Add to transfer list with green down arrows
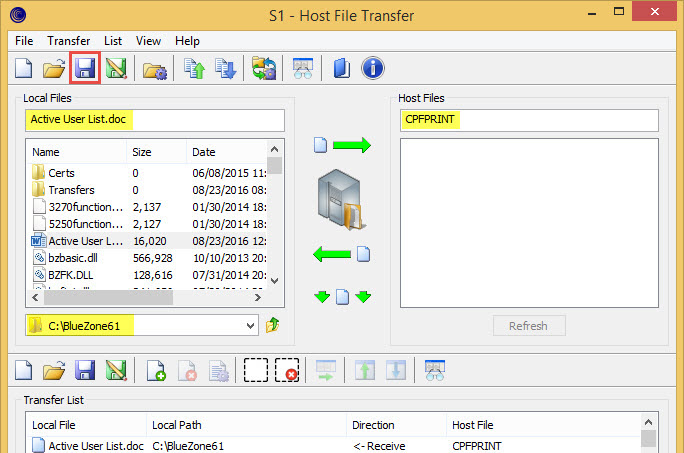Viewport: 684px width, 453px height. (x=342, y=297)
